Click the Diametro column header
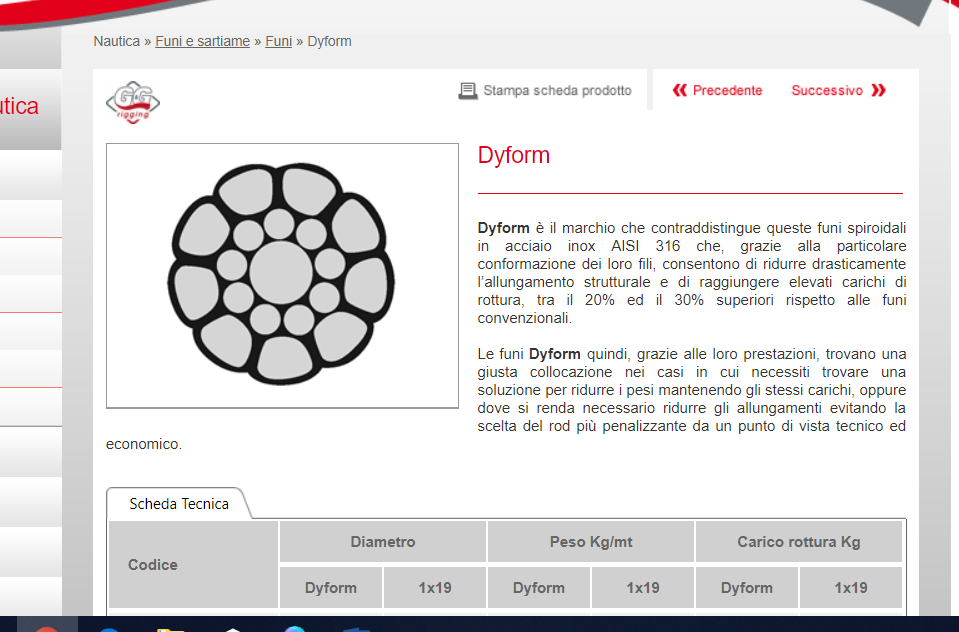Viewport: 959px width, 632px height. (383, 541)
